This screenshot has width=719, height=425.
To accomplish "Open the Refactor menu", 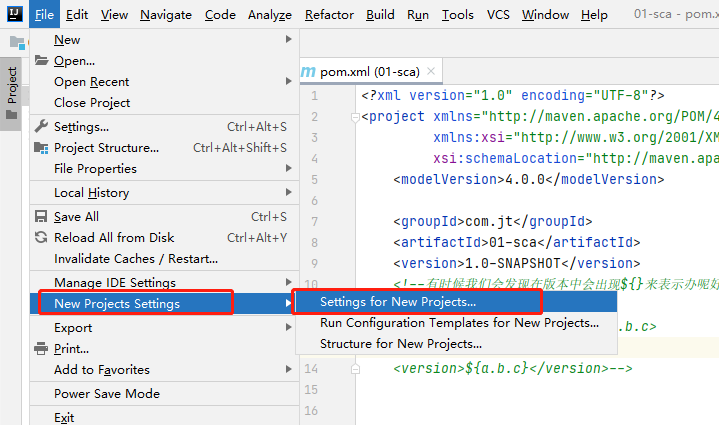I will pos(329,15).
